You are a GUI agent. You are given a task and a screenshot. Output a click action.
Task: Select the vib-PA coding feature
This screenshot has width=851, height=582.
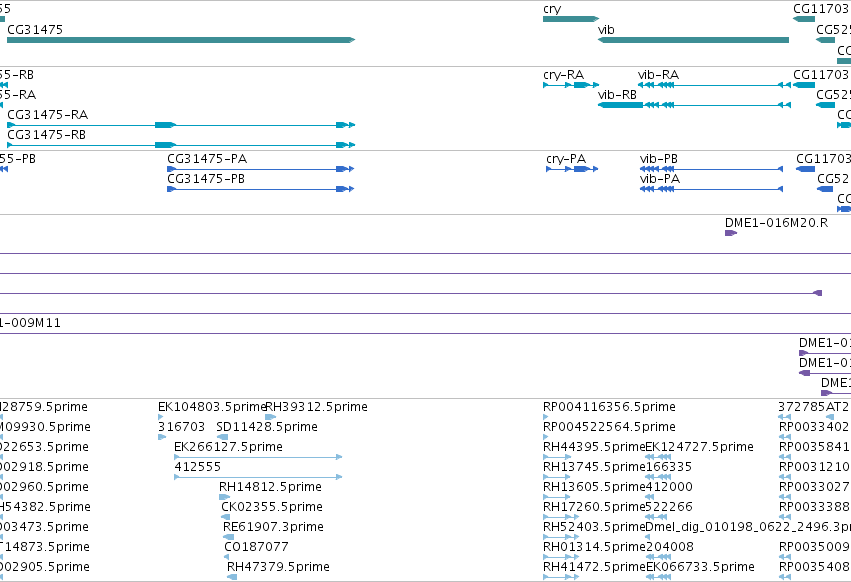pos(712,189)
